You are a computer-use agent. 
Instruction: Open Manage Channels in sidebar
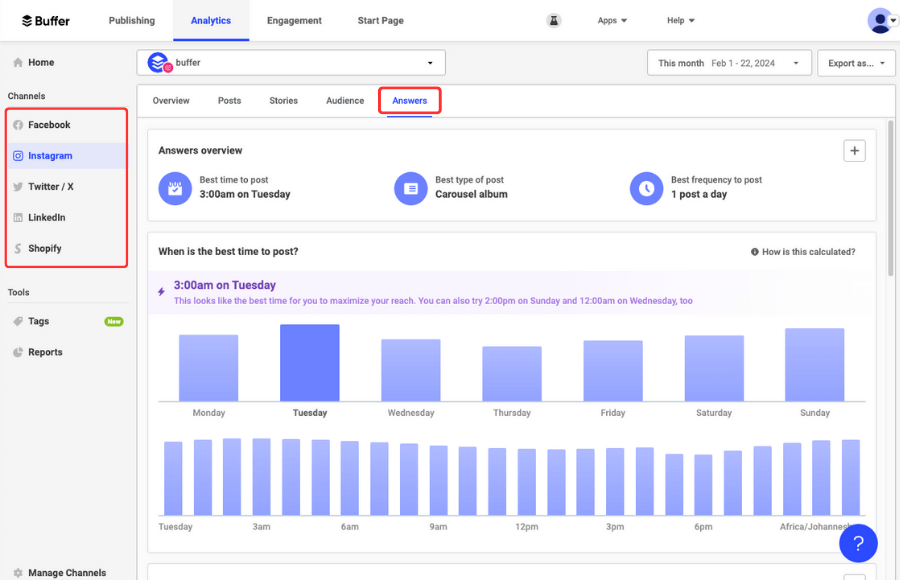click(66, 573)
